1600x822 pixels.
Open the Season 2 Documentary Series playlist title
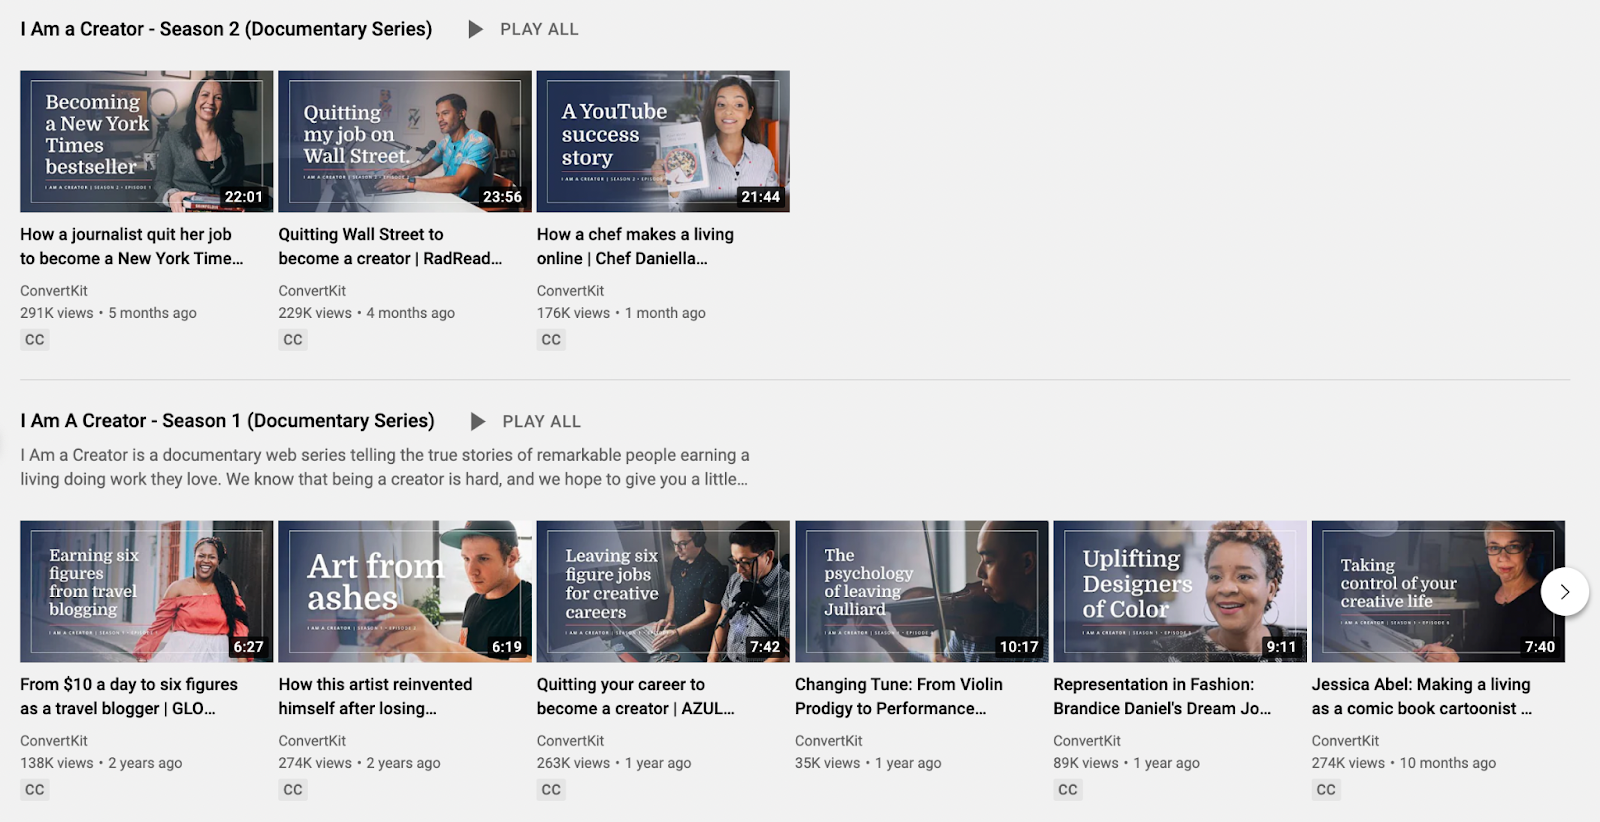pyautogui.click(x=226, y=29)
